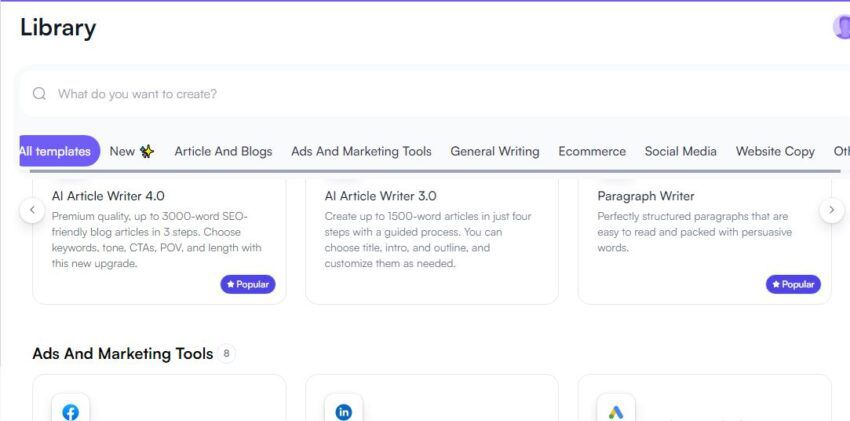Click the left carousel arrow

(x=32, y=210)
